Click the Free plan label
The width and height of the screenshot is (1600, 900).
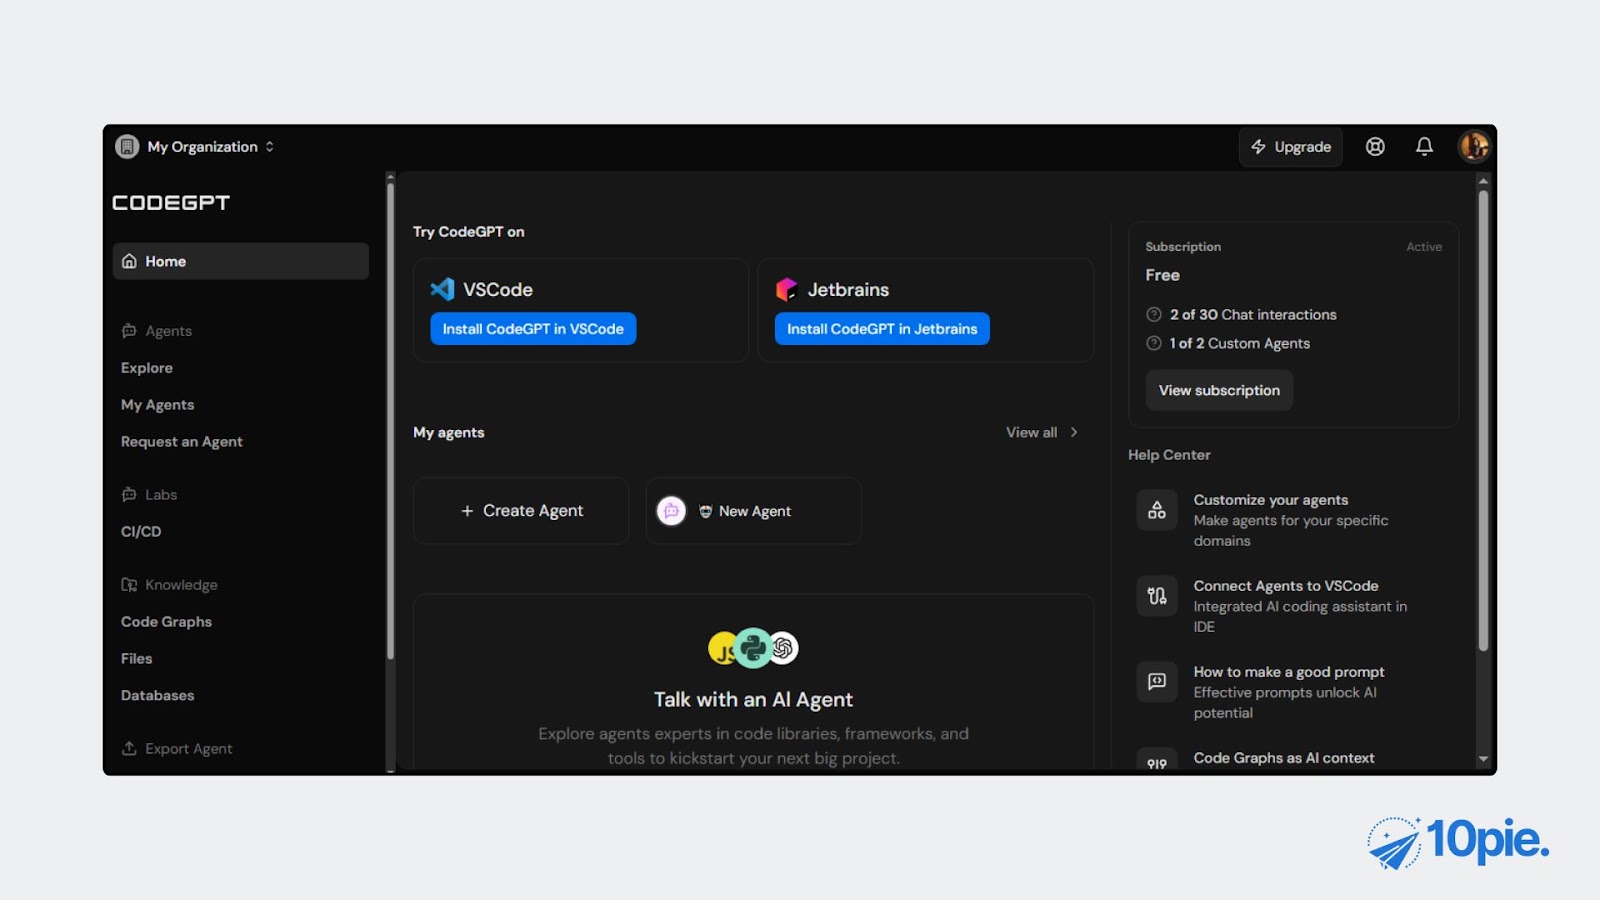click(x=1163, y=275)
